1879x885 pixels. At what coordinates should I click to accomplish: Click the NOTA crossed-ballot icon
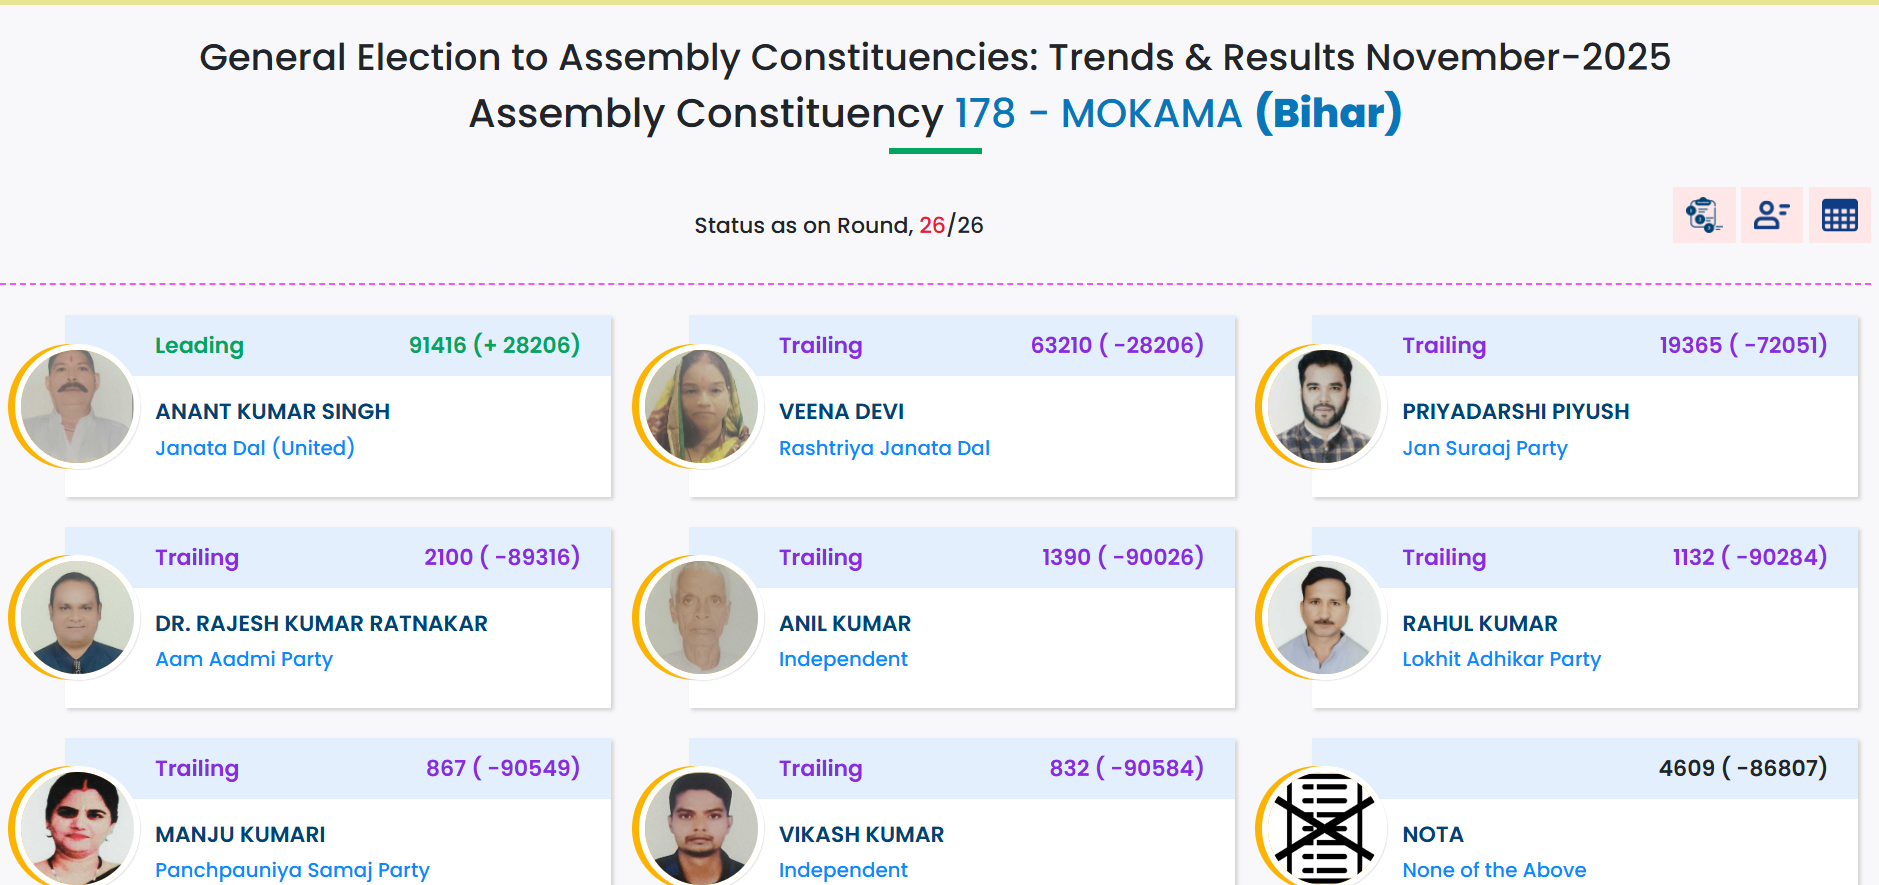[x=1324, y=828]
